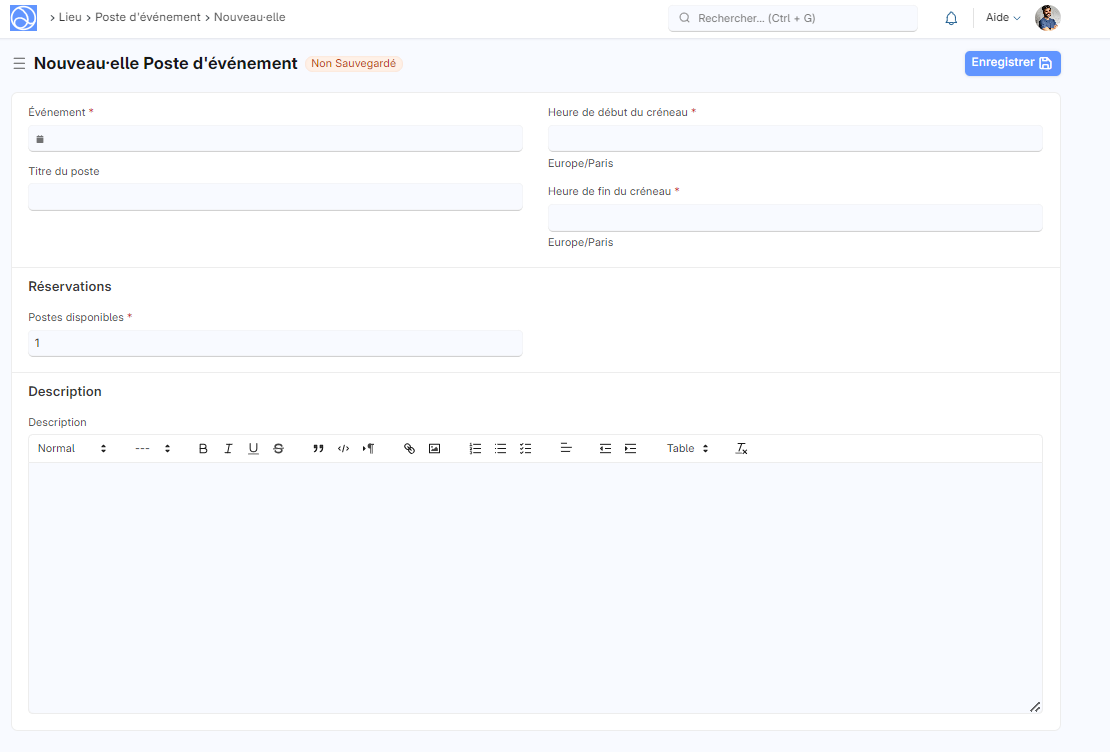
Task: Insert a hyperlink via link icon
Action: pos(409,449)
